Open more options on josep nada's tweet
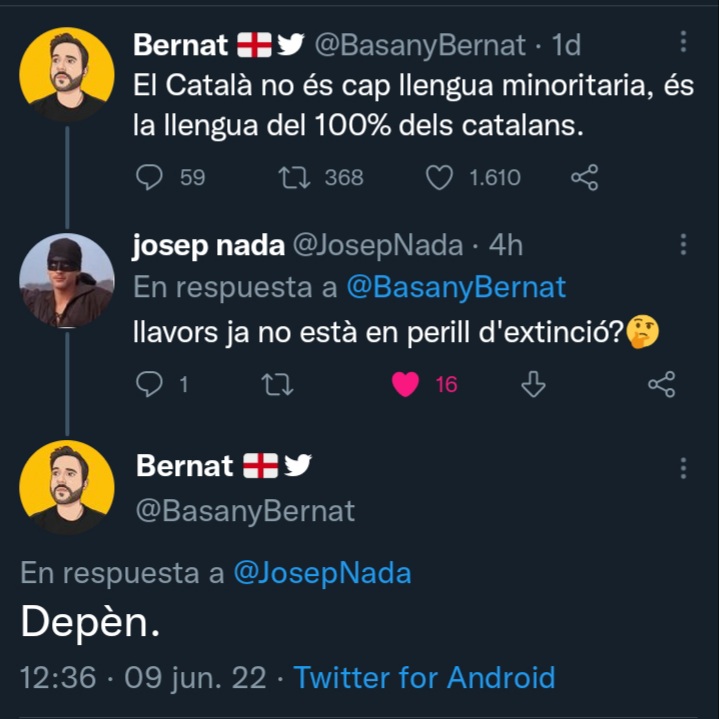The height and width of the screenshot is (719, 719). tap(683, 246)
